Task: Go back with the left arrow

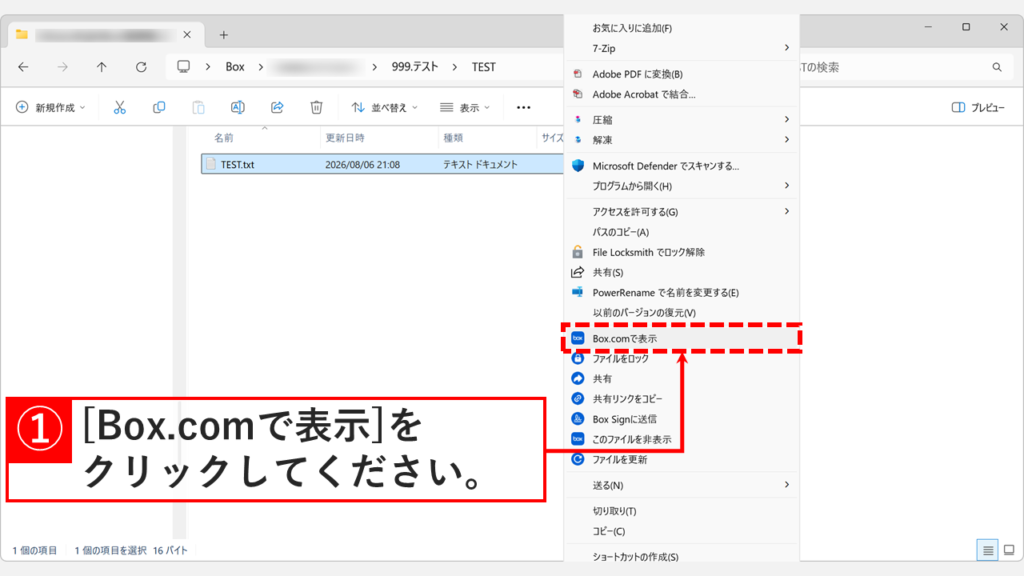Action: (24, 67)
